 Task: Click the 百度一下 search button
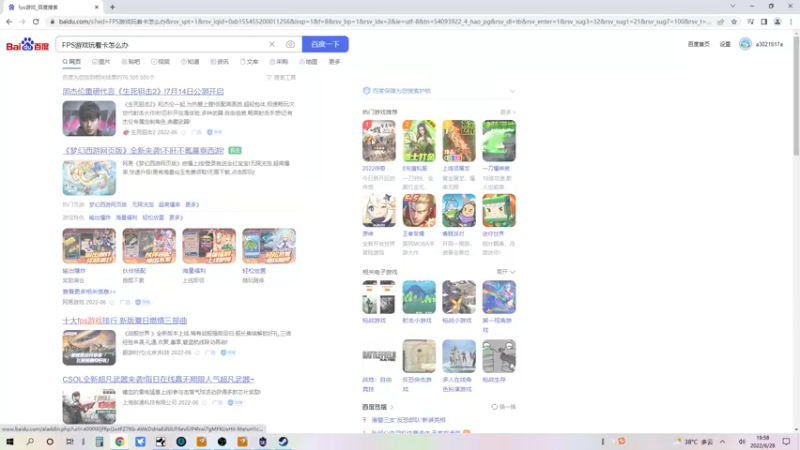[325, 44]
